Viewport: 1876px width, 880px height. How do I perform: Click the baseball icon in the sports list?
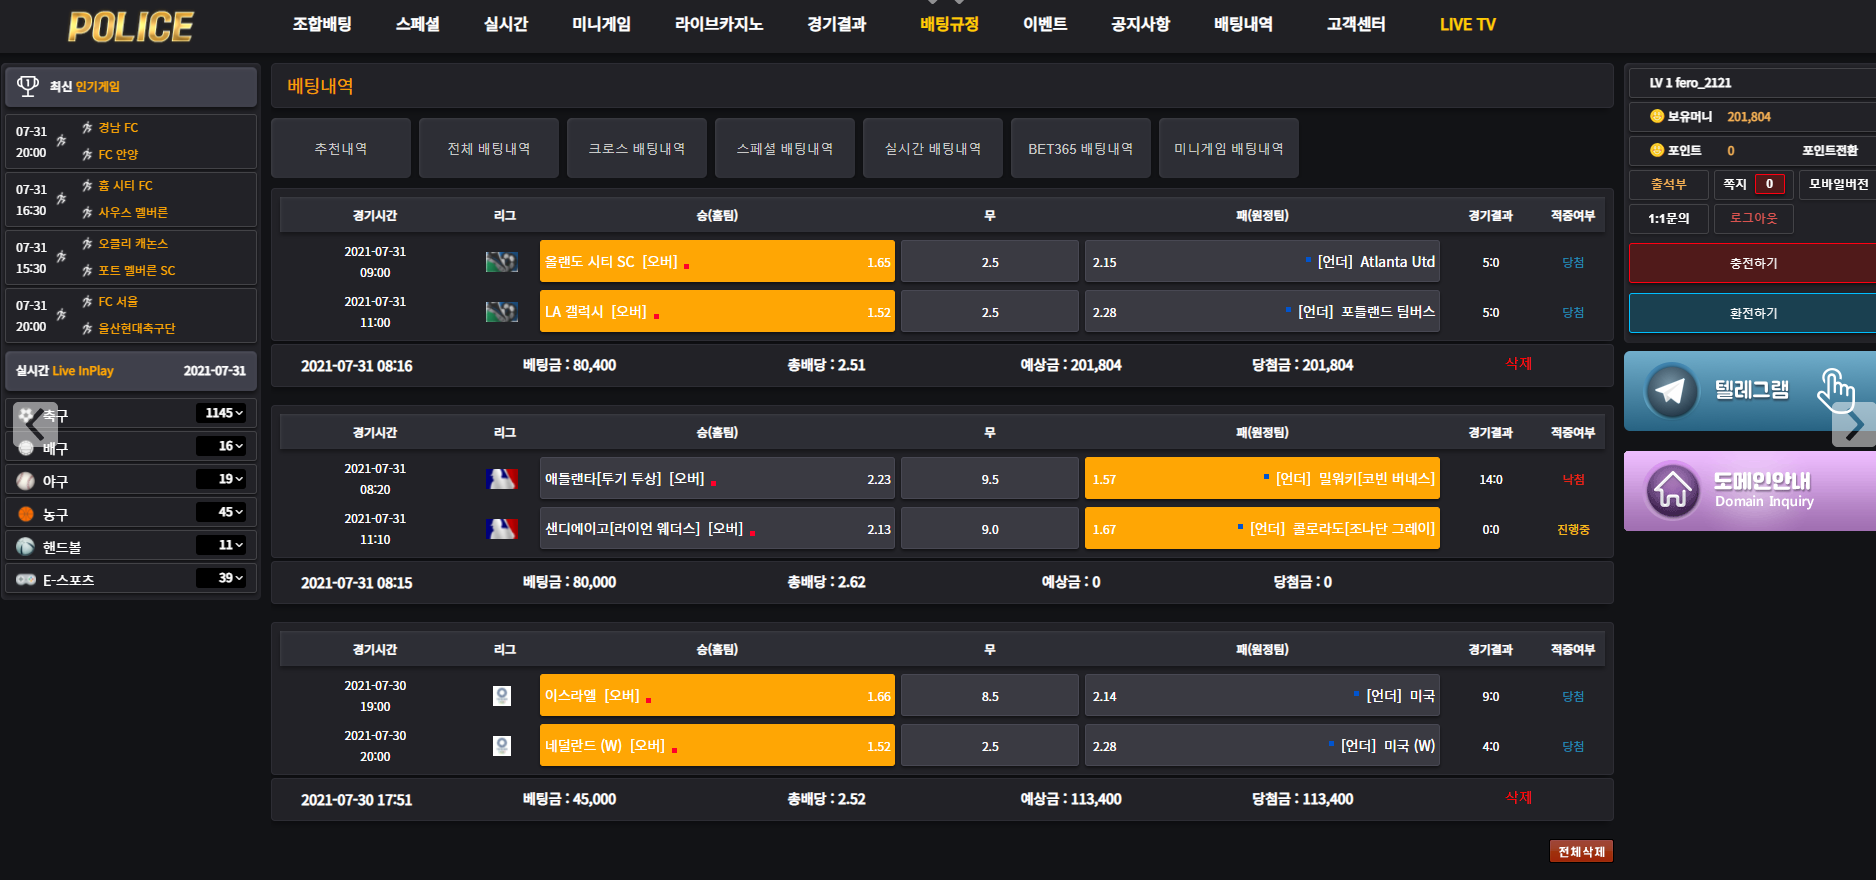click(26, 481)
